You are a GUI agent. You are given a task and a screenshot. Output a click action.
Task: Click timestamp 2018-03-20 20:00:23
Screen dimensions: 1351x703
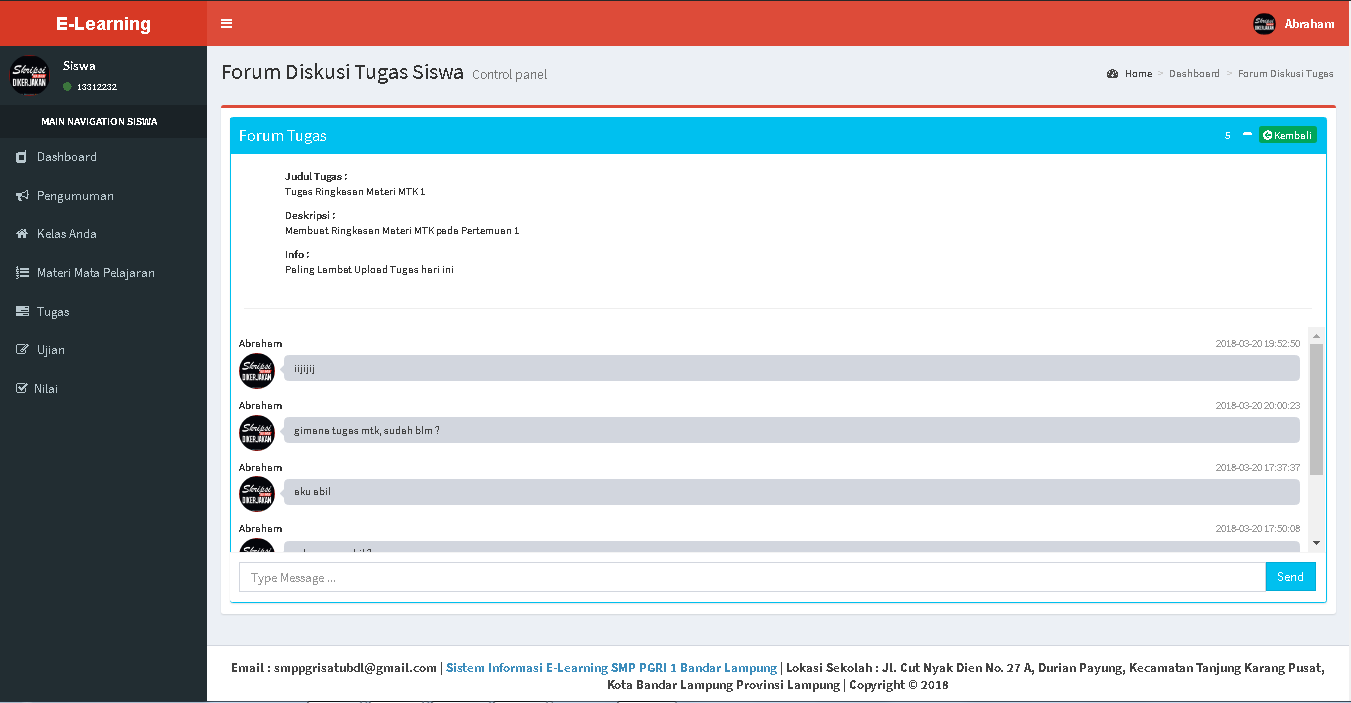coord(1258,406)
